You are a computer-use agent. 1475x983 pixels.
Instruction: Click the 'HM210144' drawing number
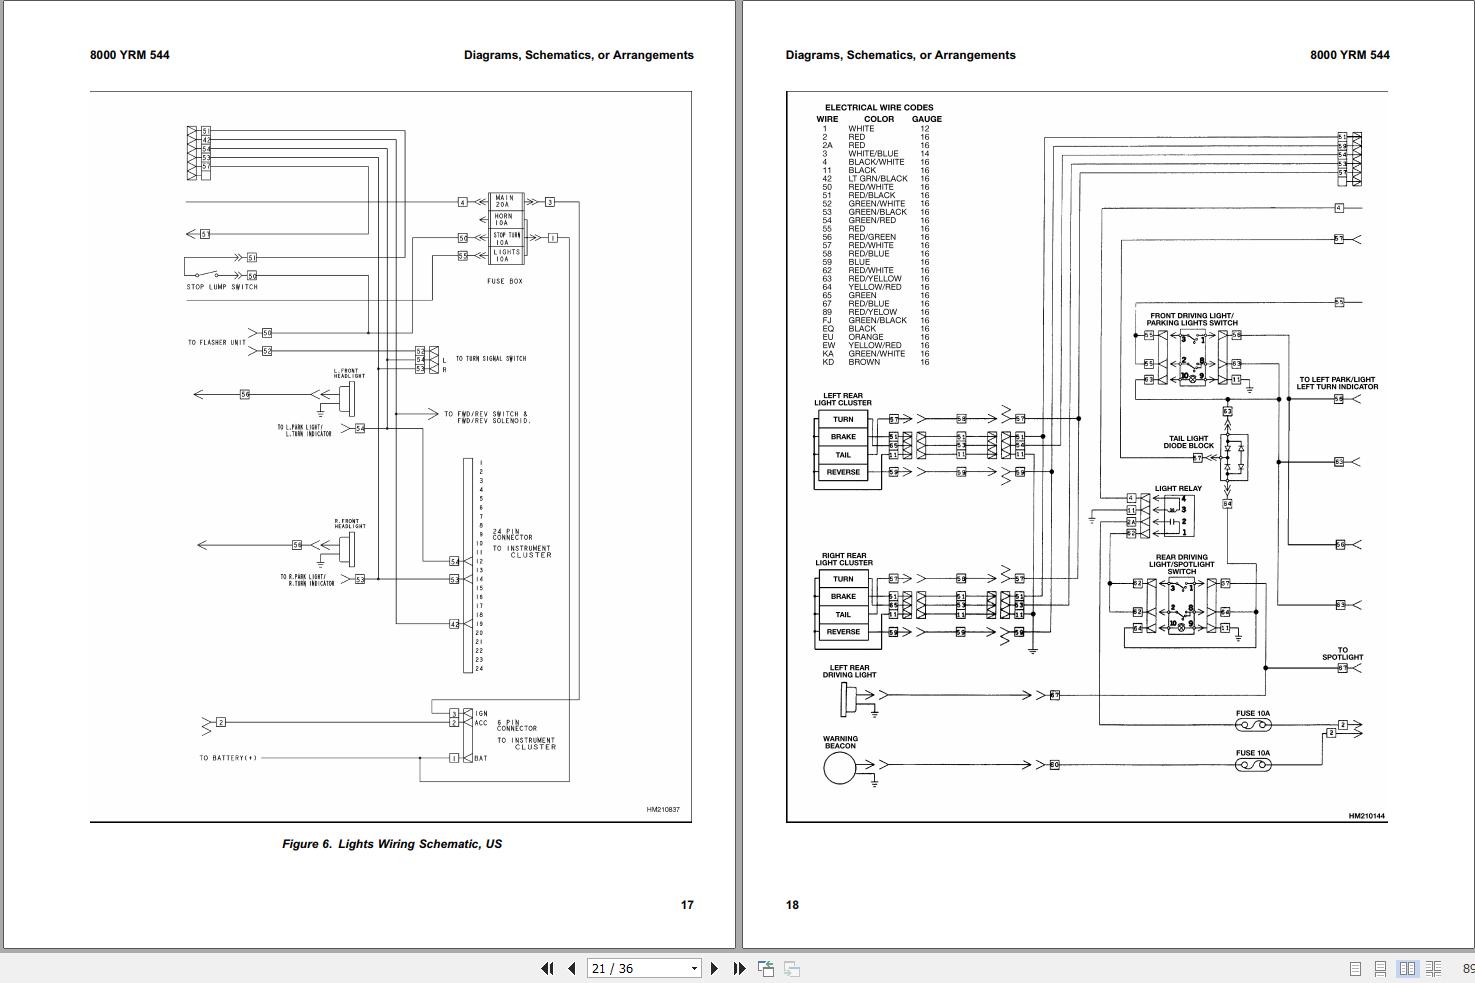click(1367, 816)
